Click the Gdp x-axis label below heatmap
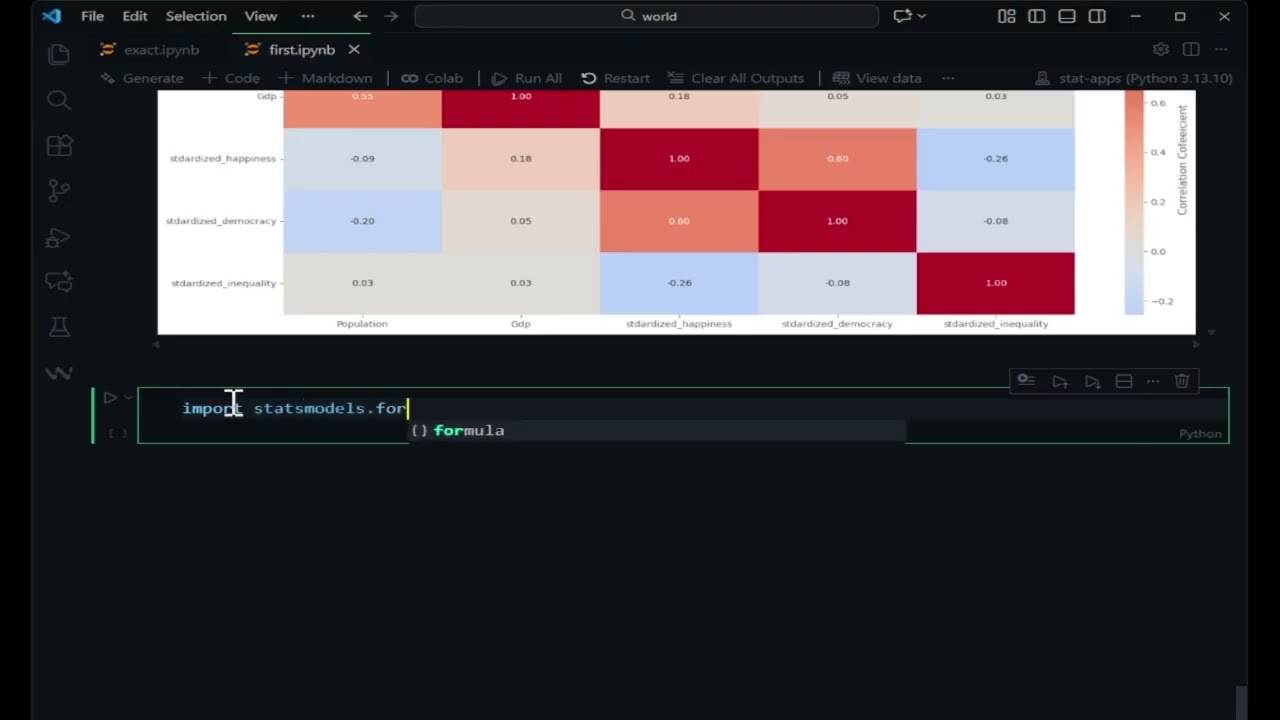The height and width of the screenshot is (720, 1280). (521, 324)
